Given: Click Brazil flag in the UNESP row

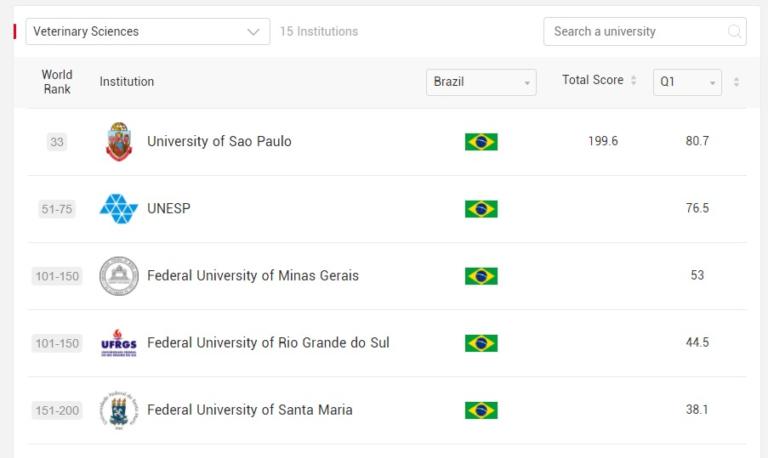Looking at the screenshot, I should pyautogui.click(x=481, y=209).
